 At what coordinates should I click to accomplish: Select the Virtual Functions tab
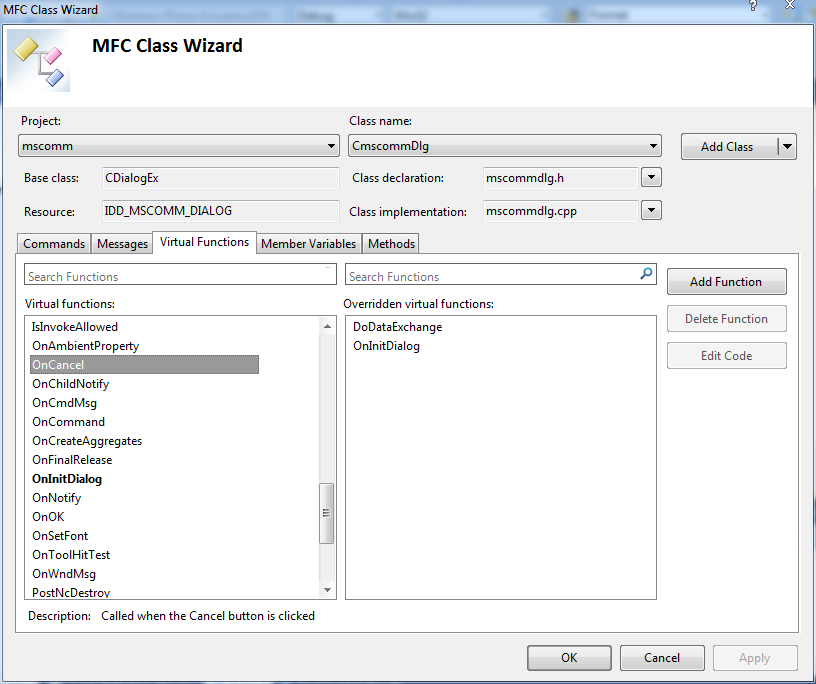point(205,242)
